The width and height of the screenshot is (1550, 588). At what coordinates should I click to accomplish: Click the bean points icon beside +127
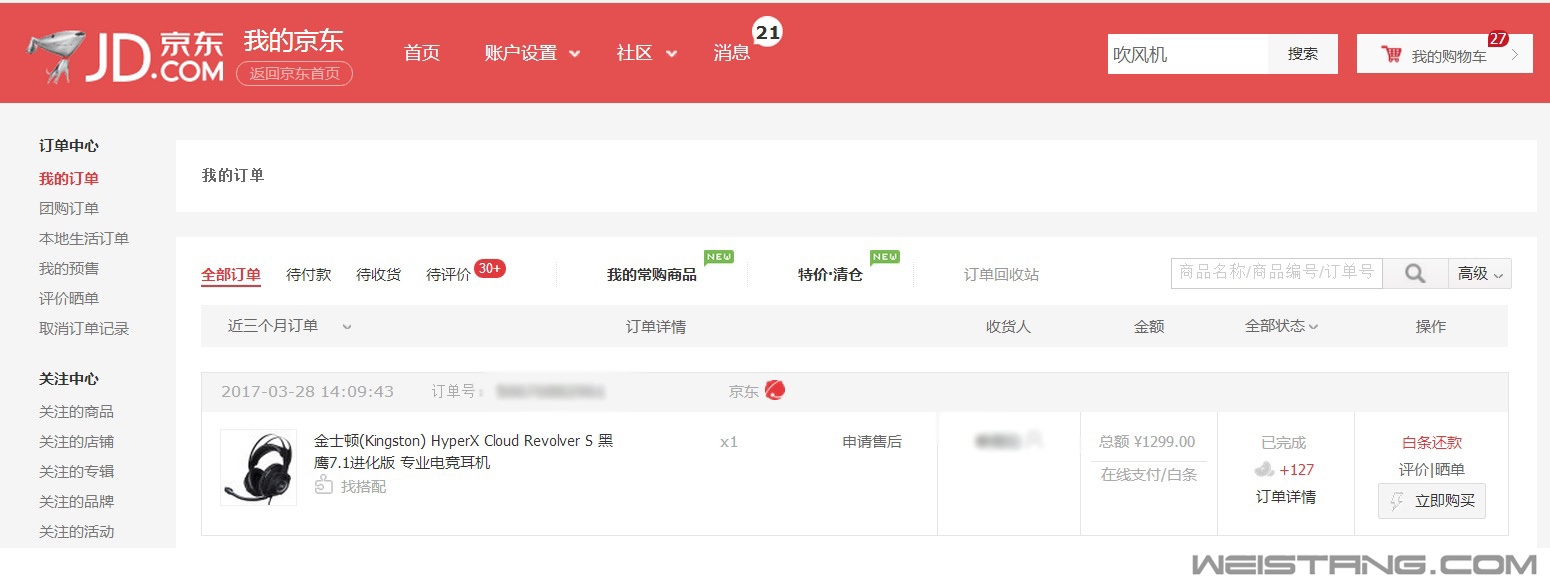tap(1265, 469)
